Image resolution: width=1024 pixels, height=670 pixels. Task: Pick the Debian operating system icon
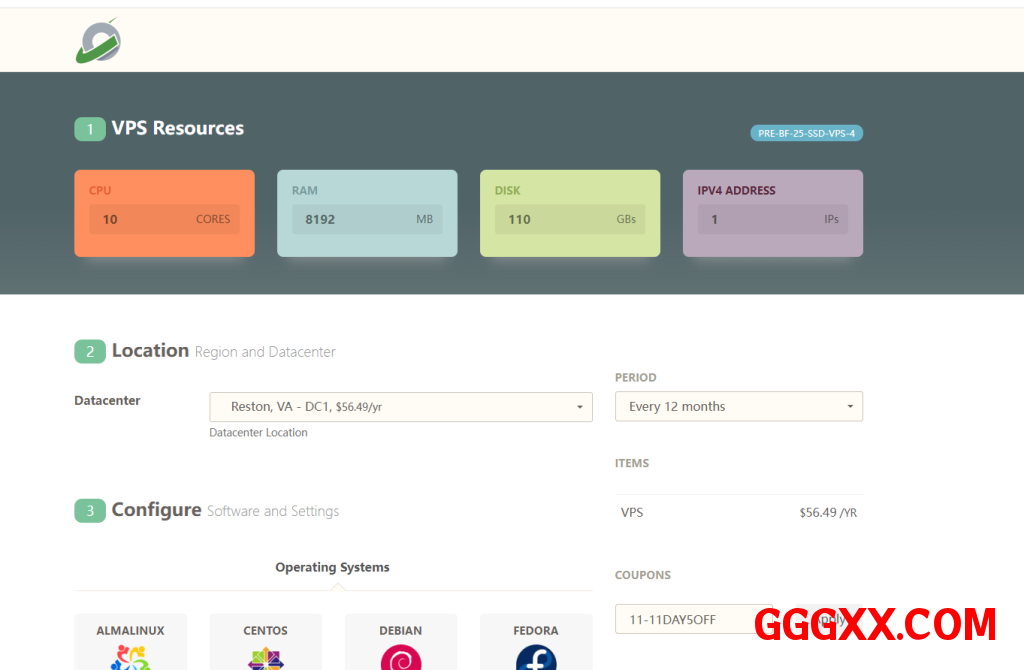[x=401, y=655]
